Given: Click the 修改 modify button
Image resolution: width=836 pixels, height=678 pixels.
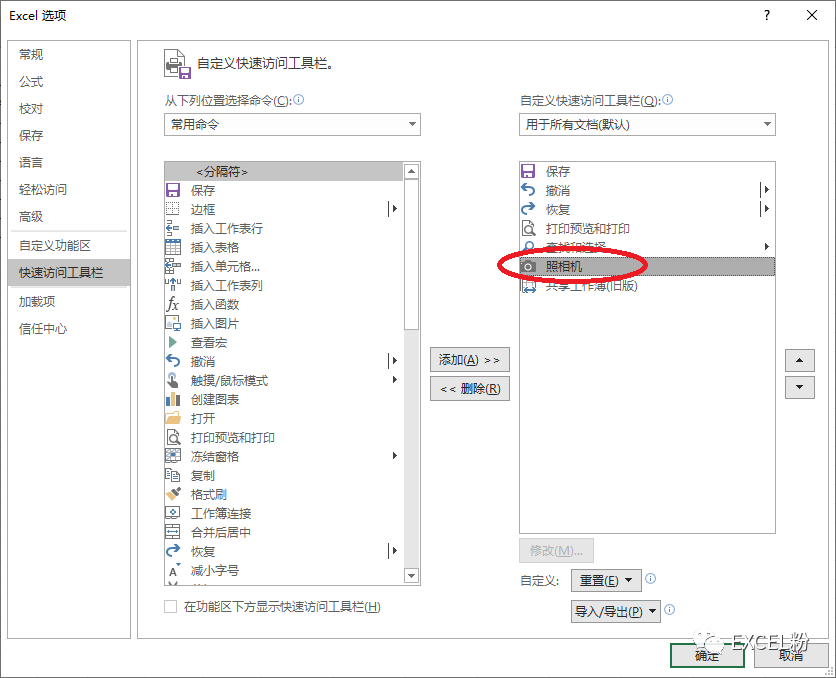Looking at the screenshot, I should point(556,551).
